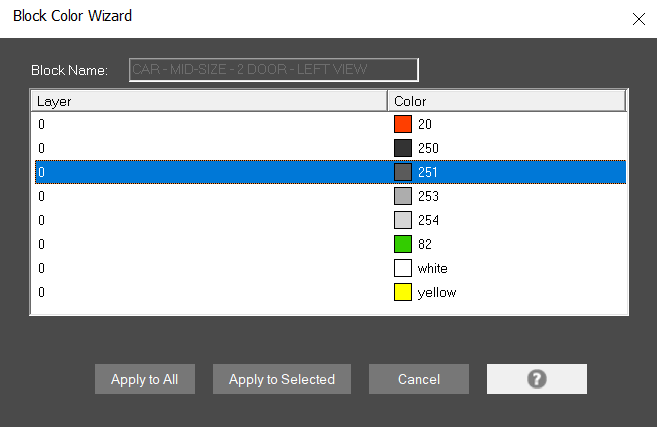The image size is (657, 427).
Task: Click the red color 20 swatch
Action: coord(403,124)
